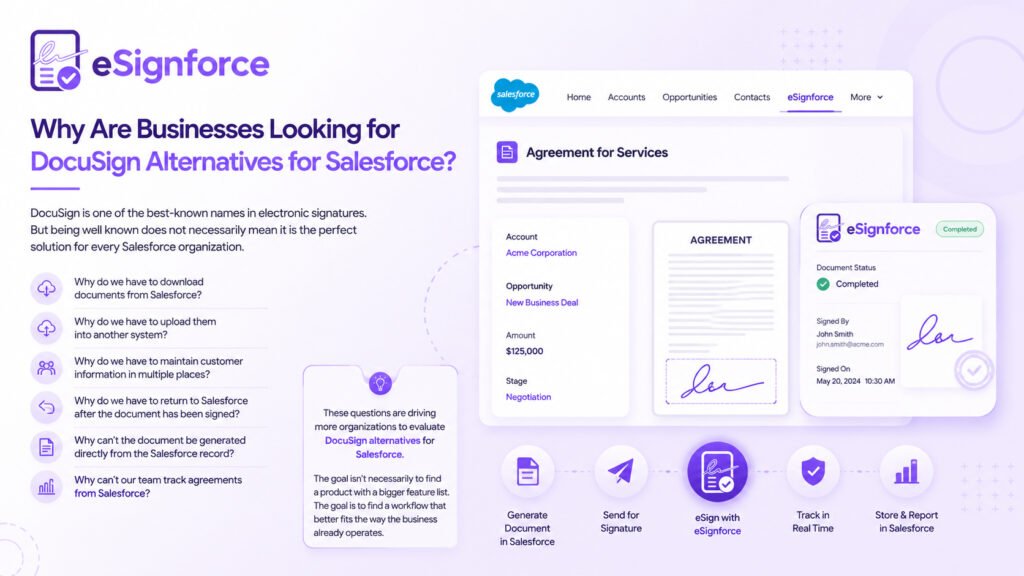Viewport: 1024px width, 576px height.
Task: Click the Send for Signature paper plane icon
Action: click(x=621, y=471)
